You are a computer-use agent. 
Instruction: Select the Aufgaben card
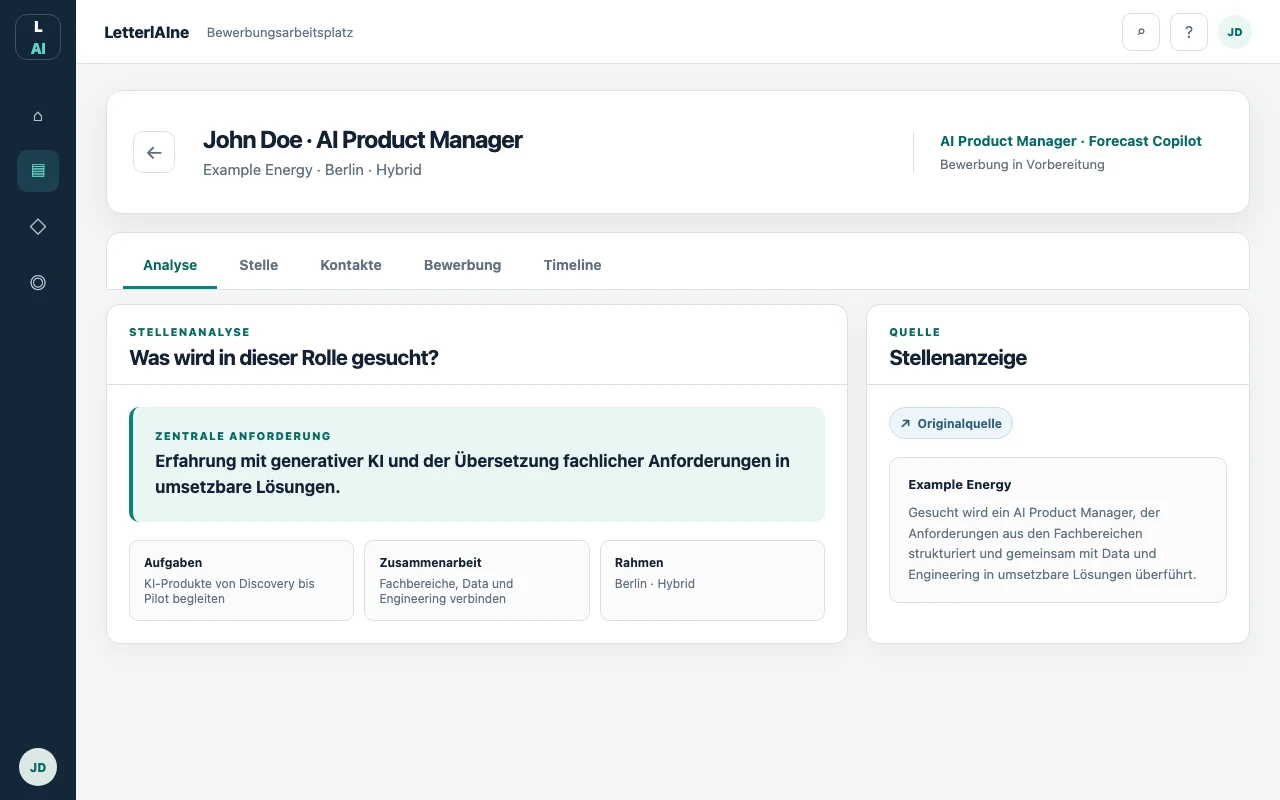tap(241, 581)
